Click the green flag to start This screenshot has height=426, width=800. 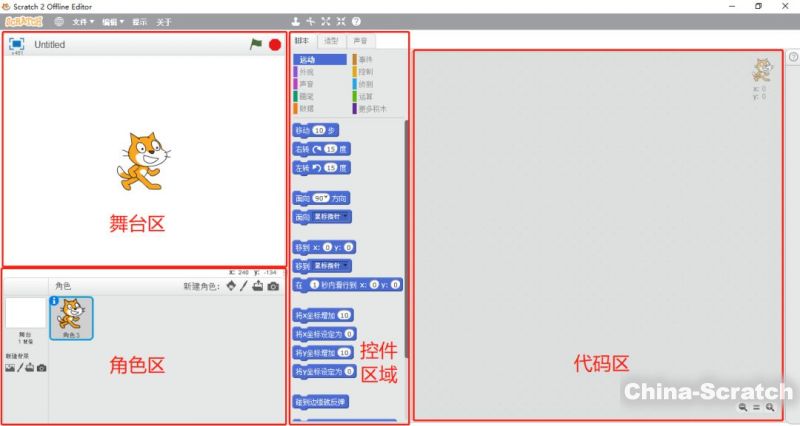(256, 45)
